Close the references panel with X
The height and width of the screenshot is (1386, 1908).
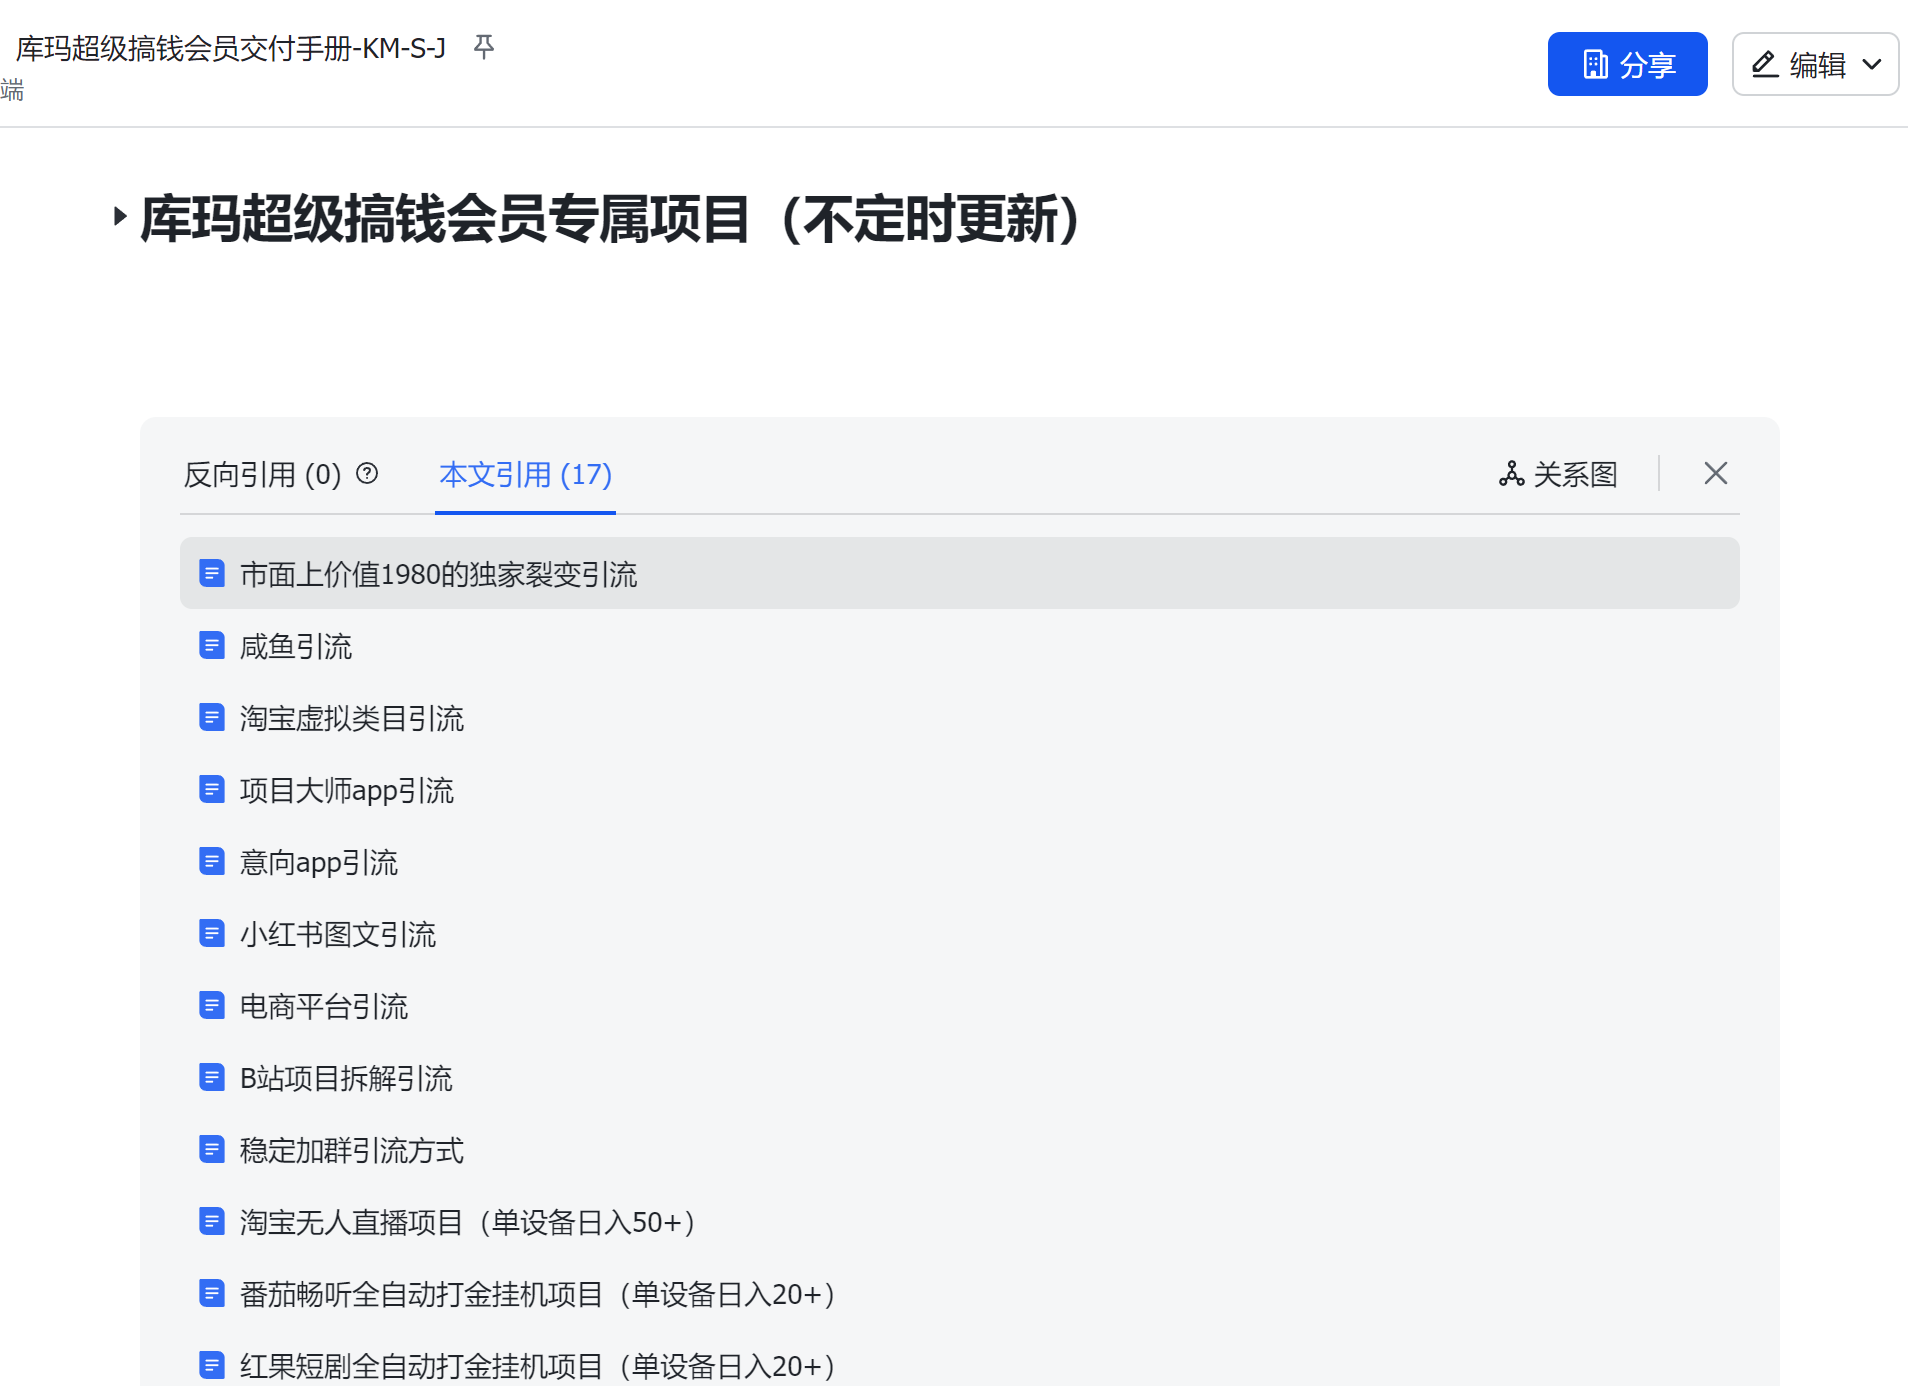pyautogui.click(x=1715, y=473)
